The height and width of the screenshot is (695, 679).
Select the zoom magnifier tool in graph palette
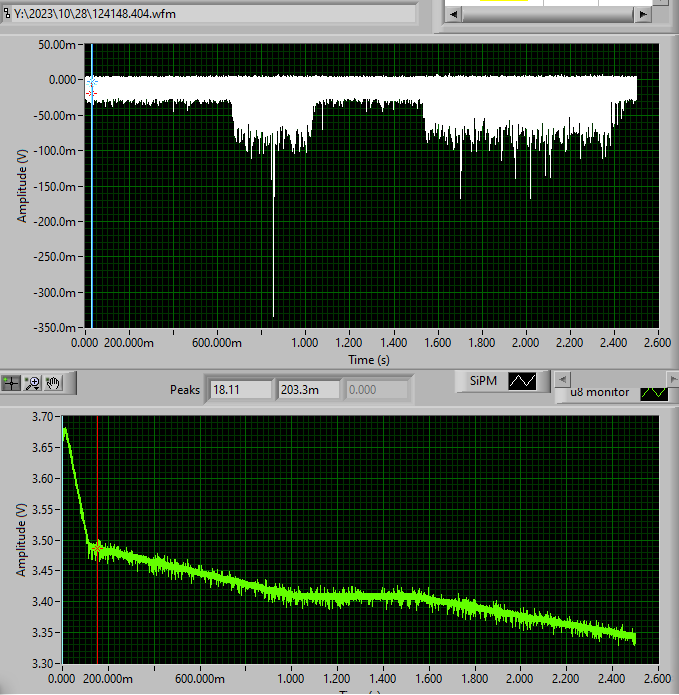32,383
